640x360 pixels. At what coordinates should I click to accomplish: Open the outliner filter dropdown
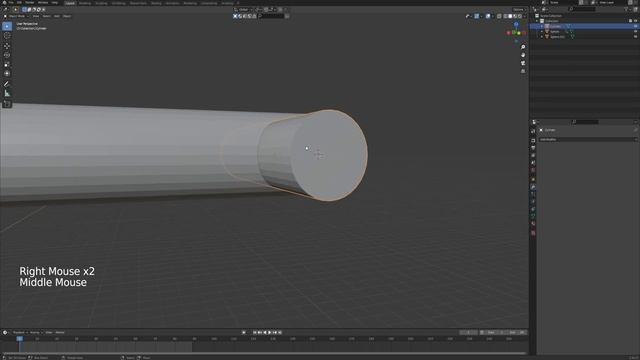627,9
